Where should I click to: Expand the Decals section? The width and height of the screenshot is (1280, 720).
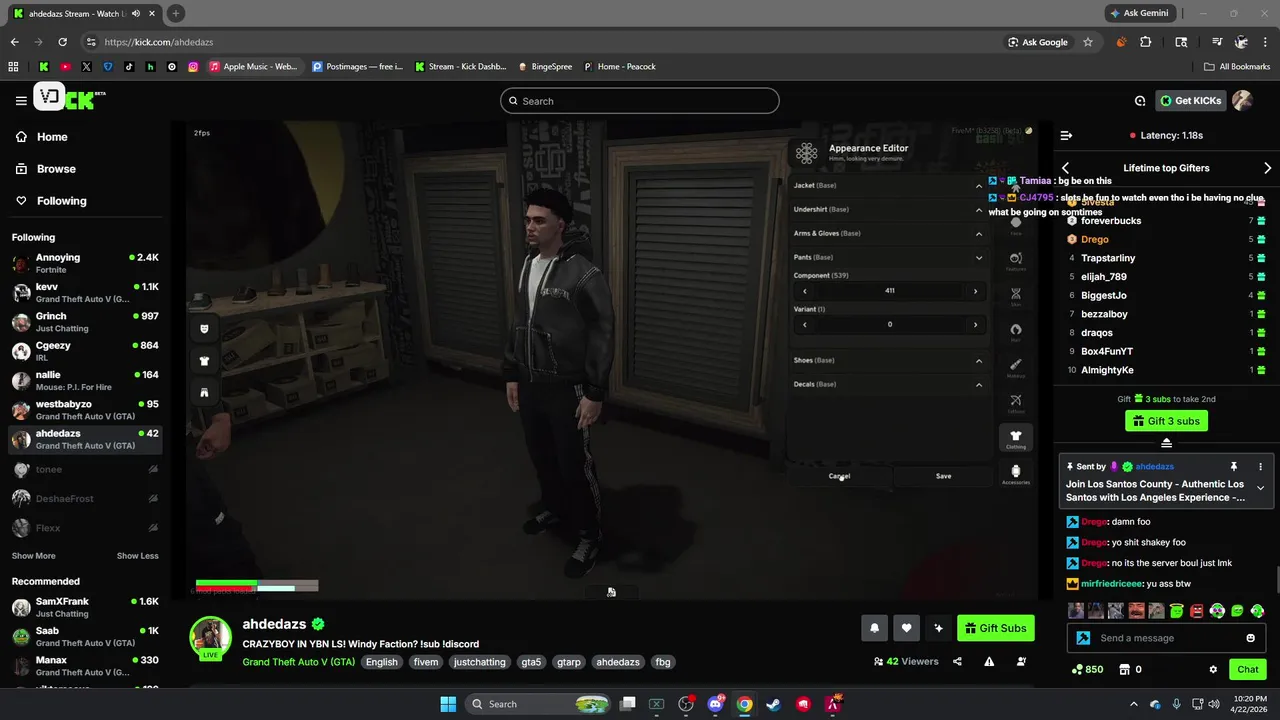click(x=887, y=384)
